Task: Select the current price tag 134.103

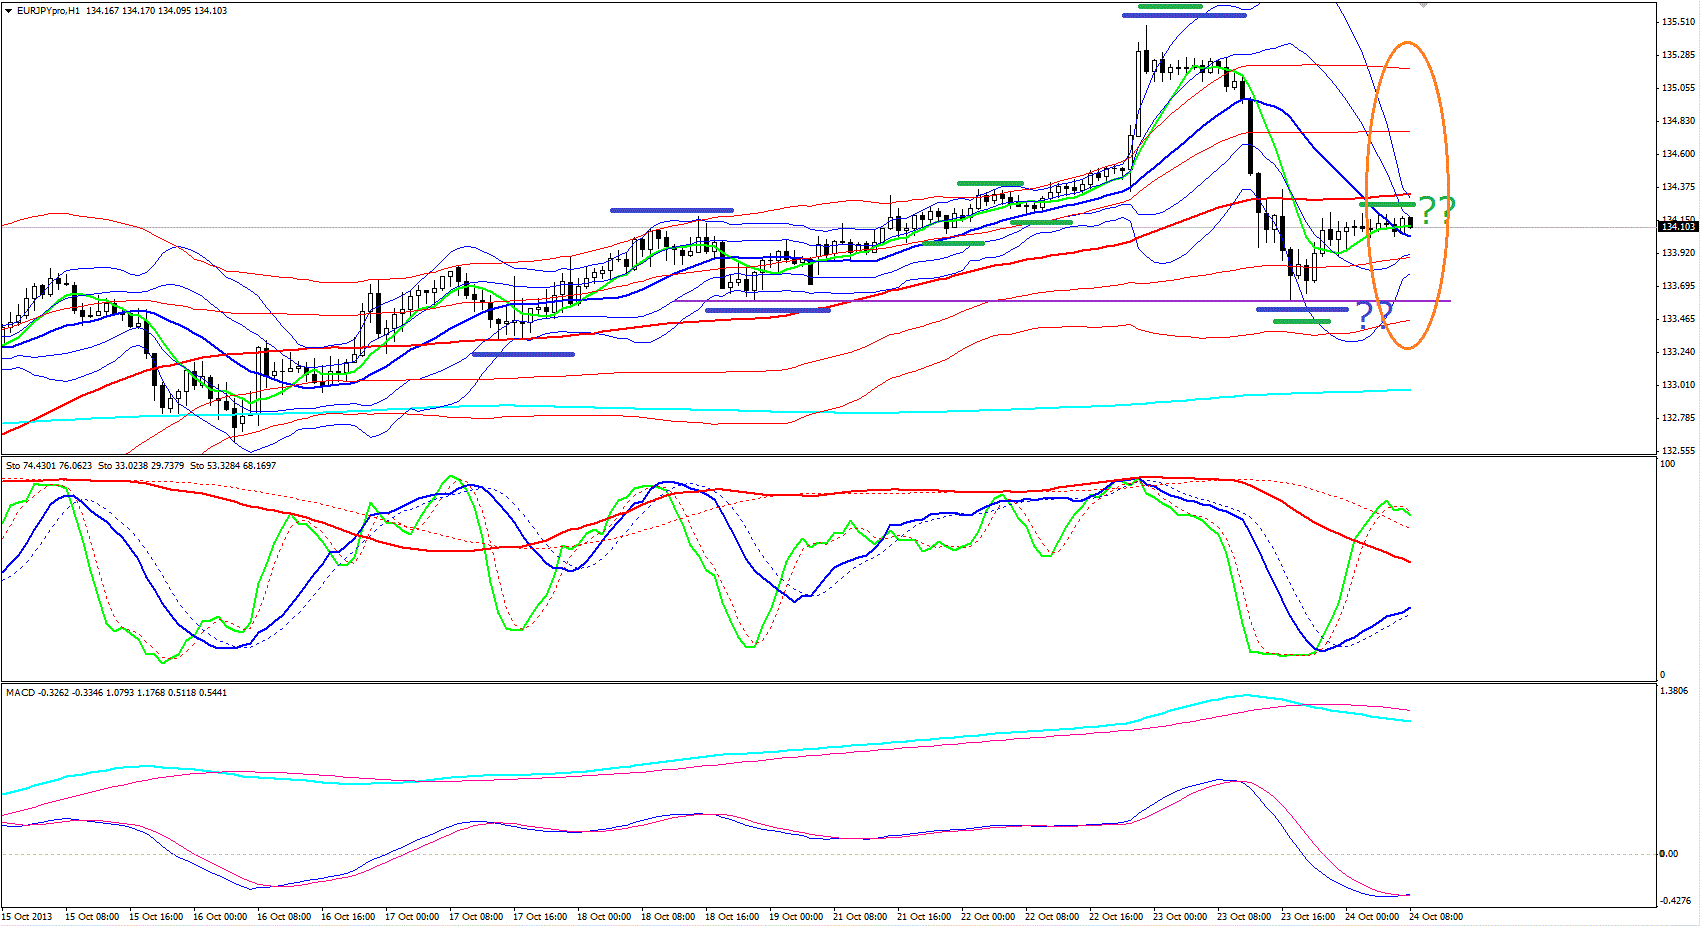Action: coord(1678,227)
